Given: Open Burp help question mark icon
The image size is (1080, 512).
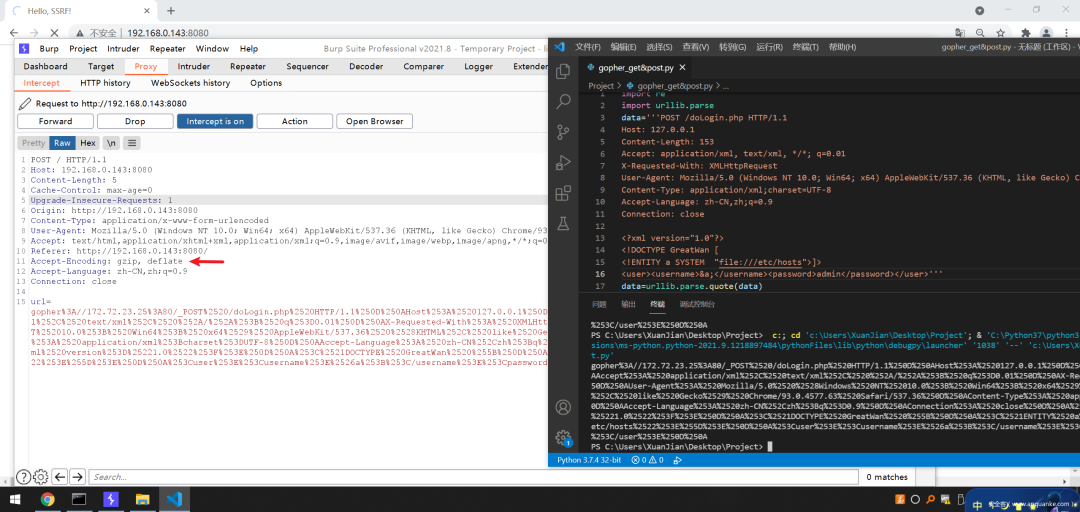Looking at the screenshot, I should tap(23, 477).
